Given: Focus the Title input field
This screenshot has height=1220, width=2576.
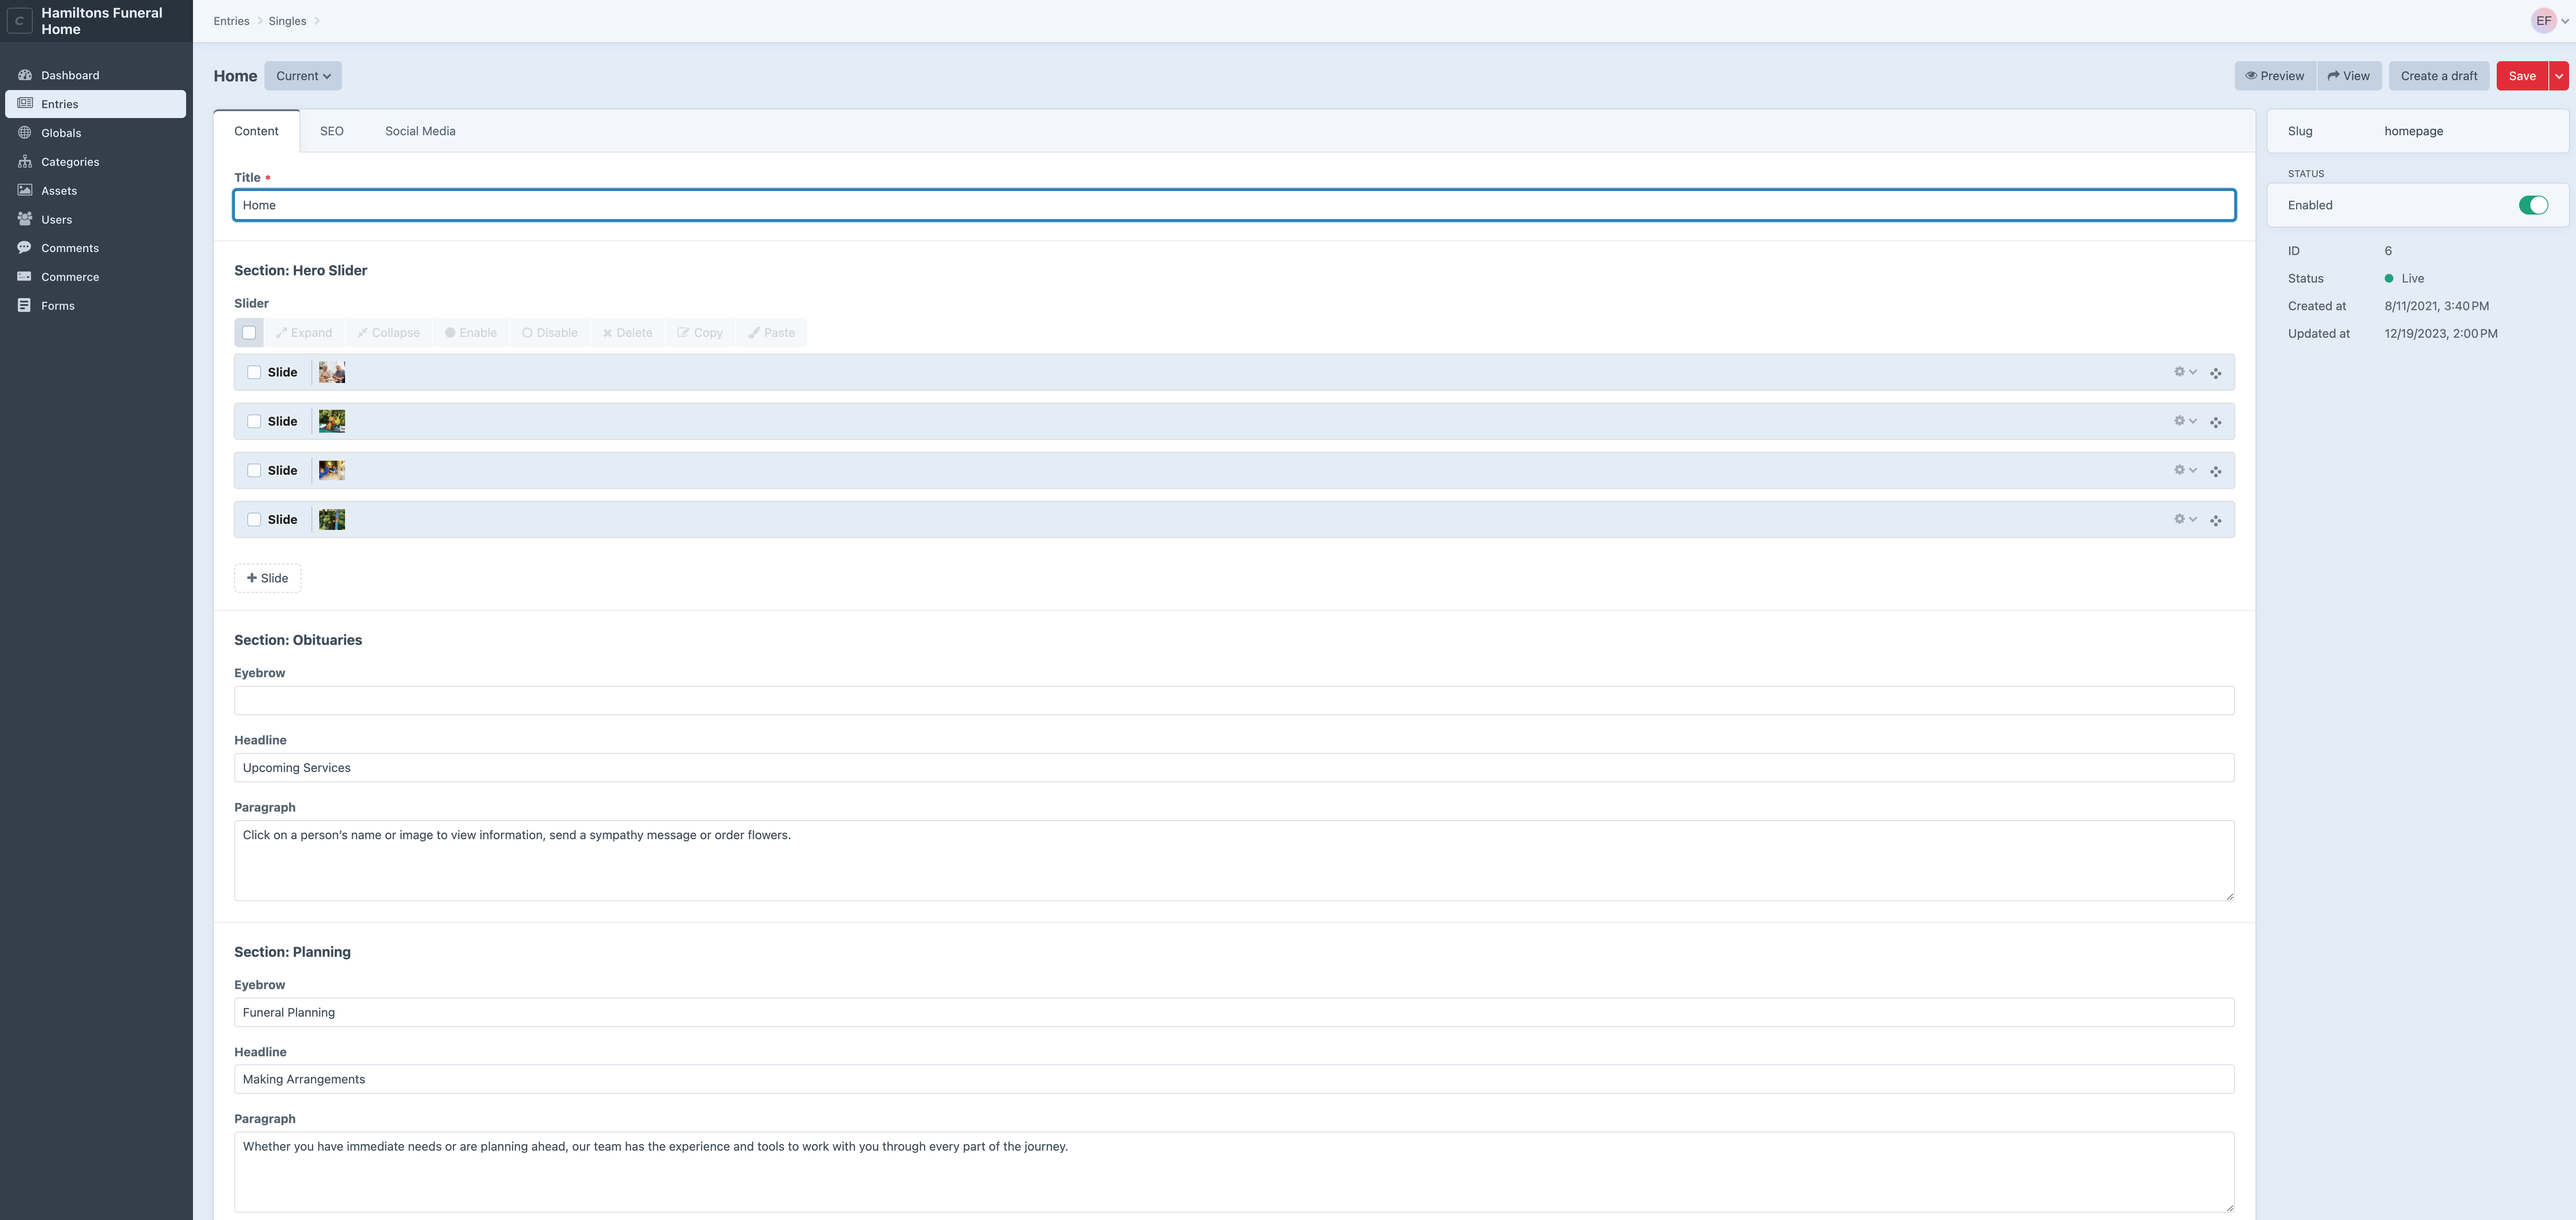Looking at the screenshot, I should (1234, 205).
